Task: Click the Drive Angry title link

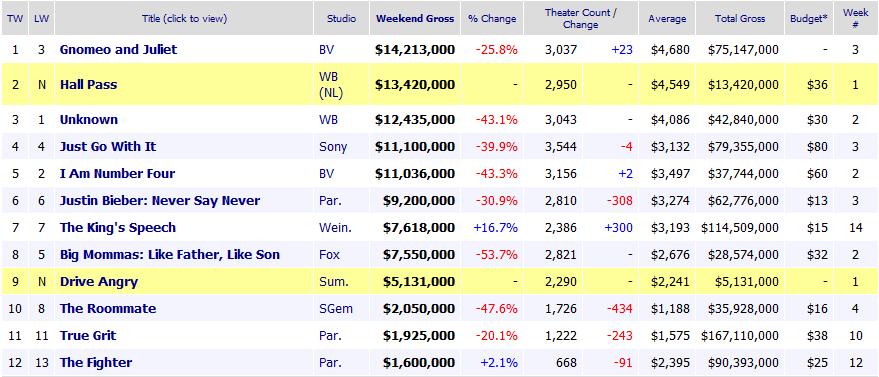Action: [99, 282]
